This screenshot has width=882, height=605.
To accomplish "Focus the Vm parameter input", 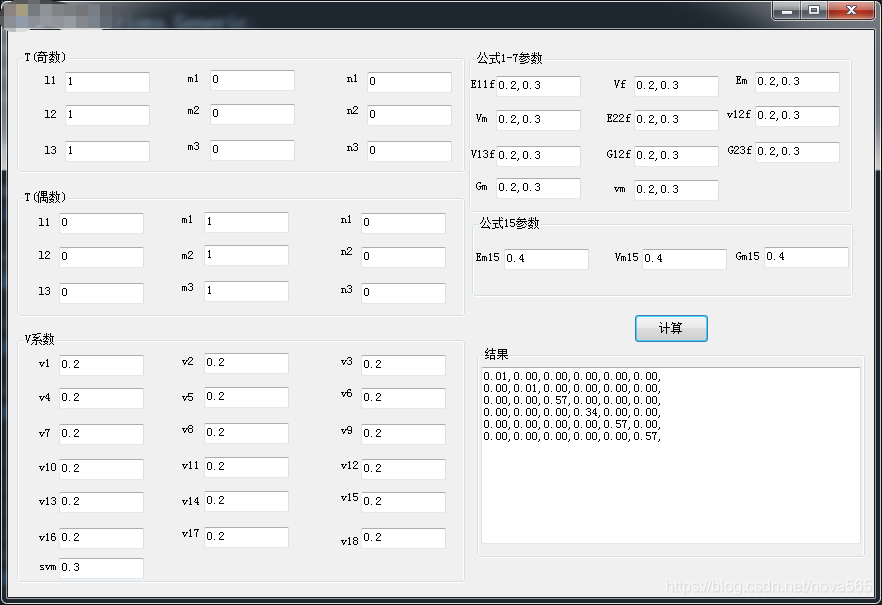I will 538,120.
